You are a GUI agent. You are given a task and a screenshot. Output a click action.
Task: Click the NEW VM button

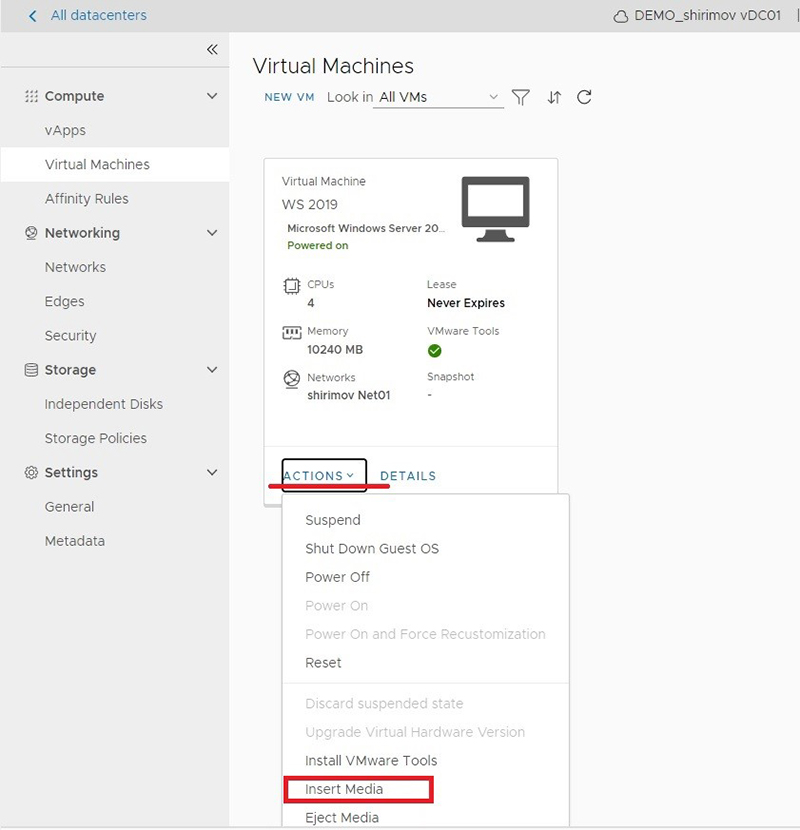(x=290, y=97)
